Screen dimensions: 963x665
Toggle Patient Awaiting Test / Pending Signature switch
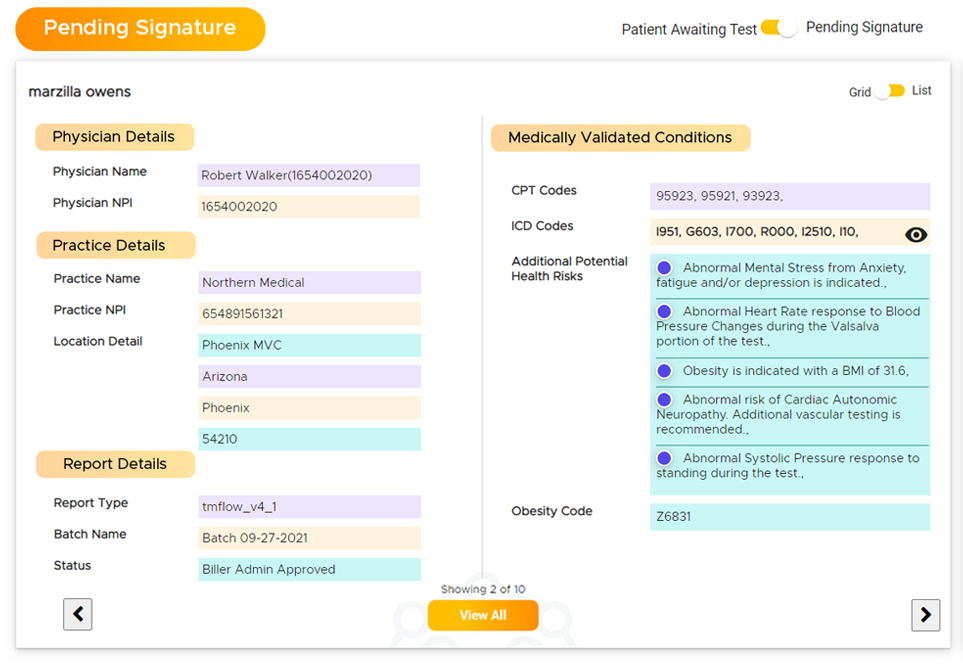pyautogui.click(x=780, y=28)
